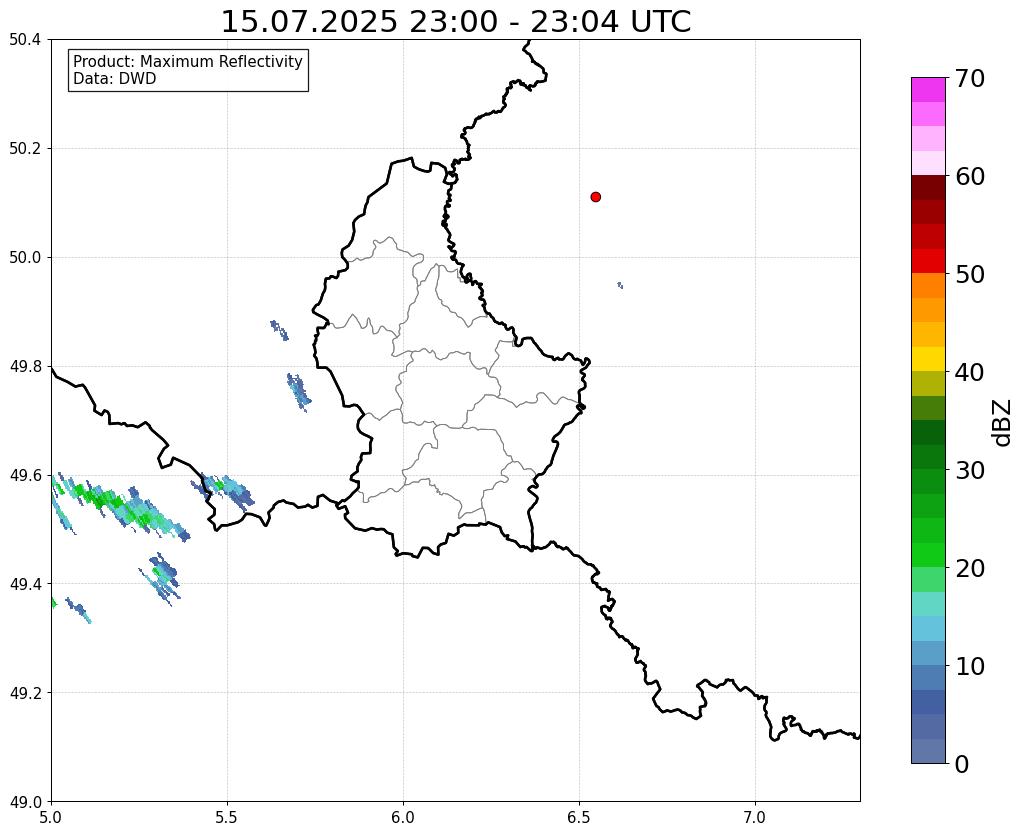Click the 0 tick on the colorbar
The height and width of the screenshot is (834, 1023).
(962, 764)
